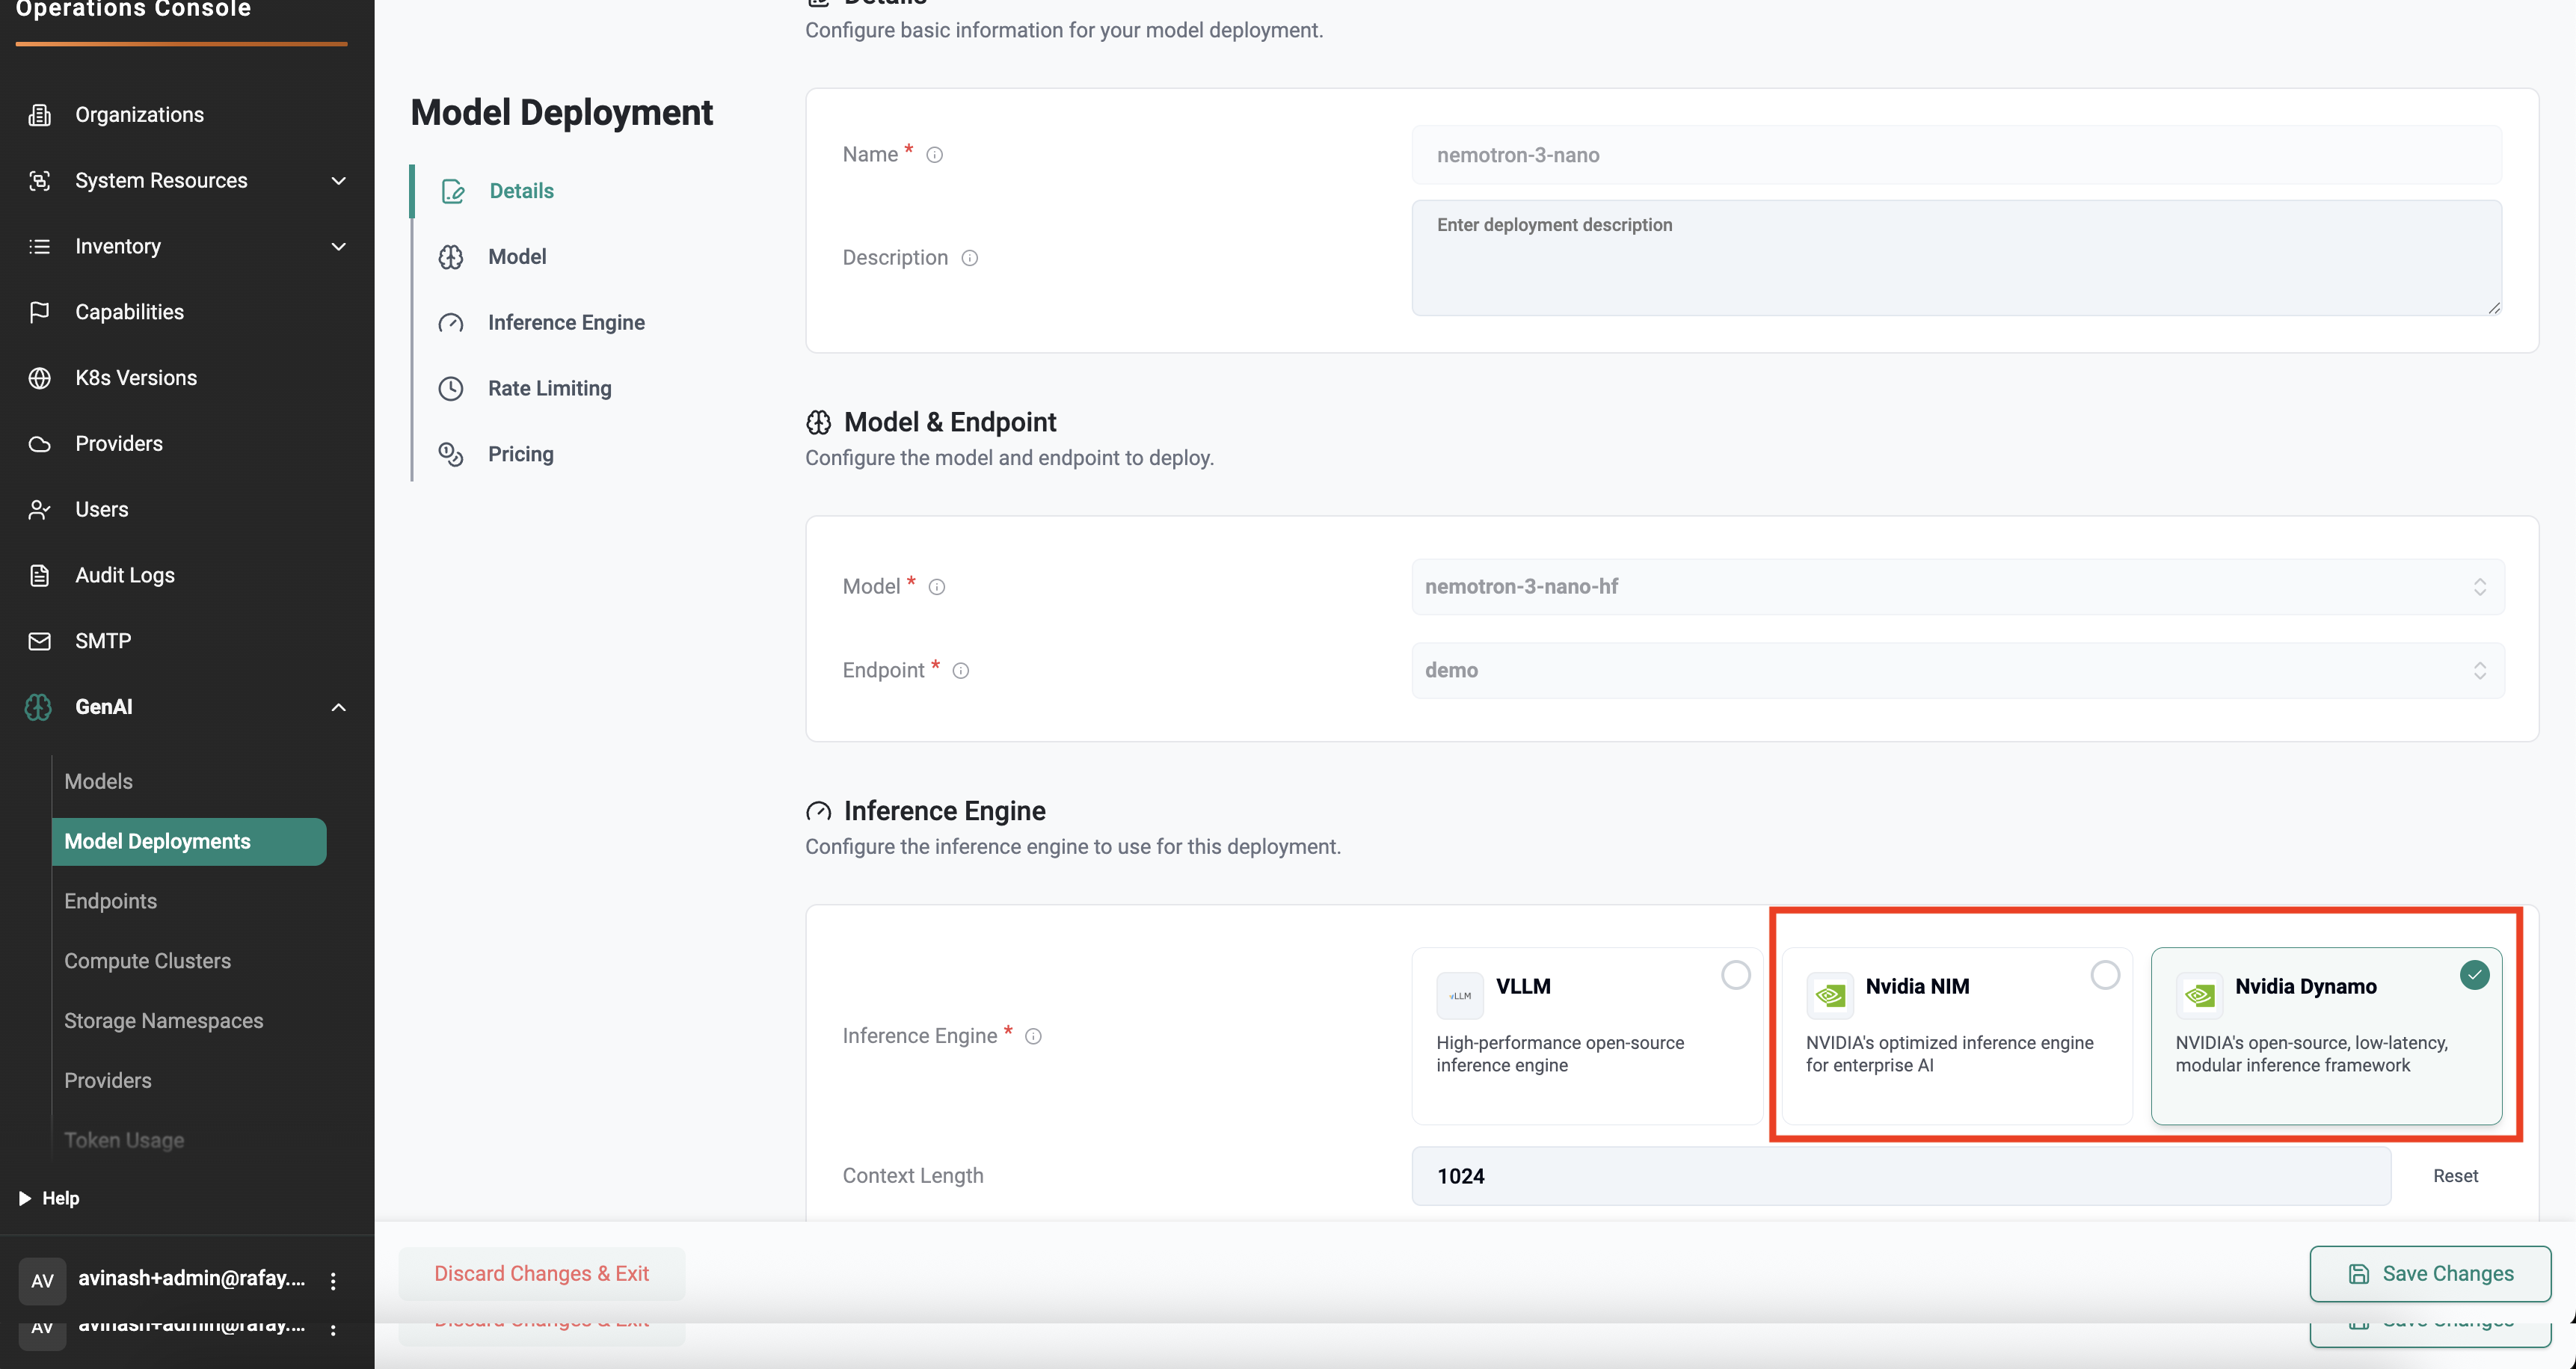Select the VLLM inference engine radio

click(1735, 975)
